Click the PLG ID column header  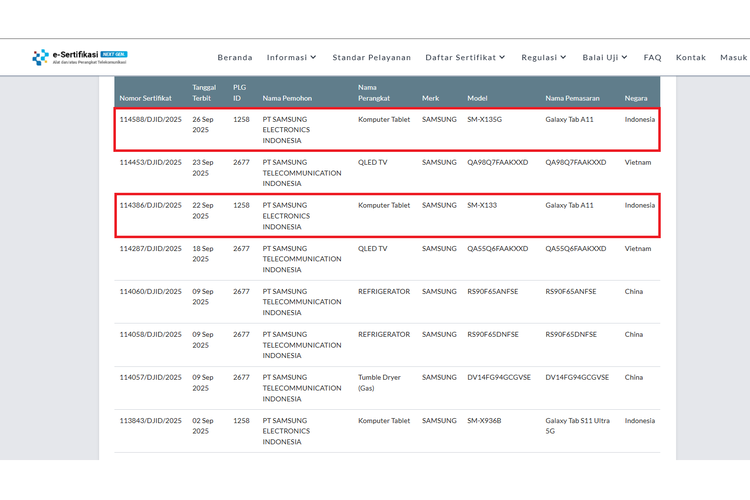pos(239,93)
